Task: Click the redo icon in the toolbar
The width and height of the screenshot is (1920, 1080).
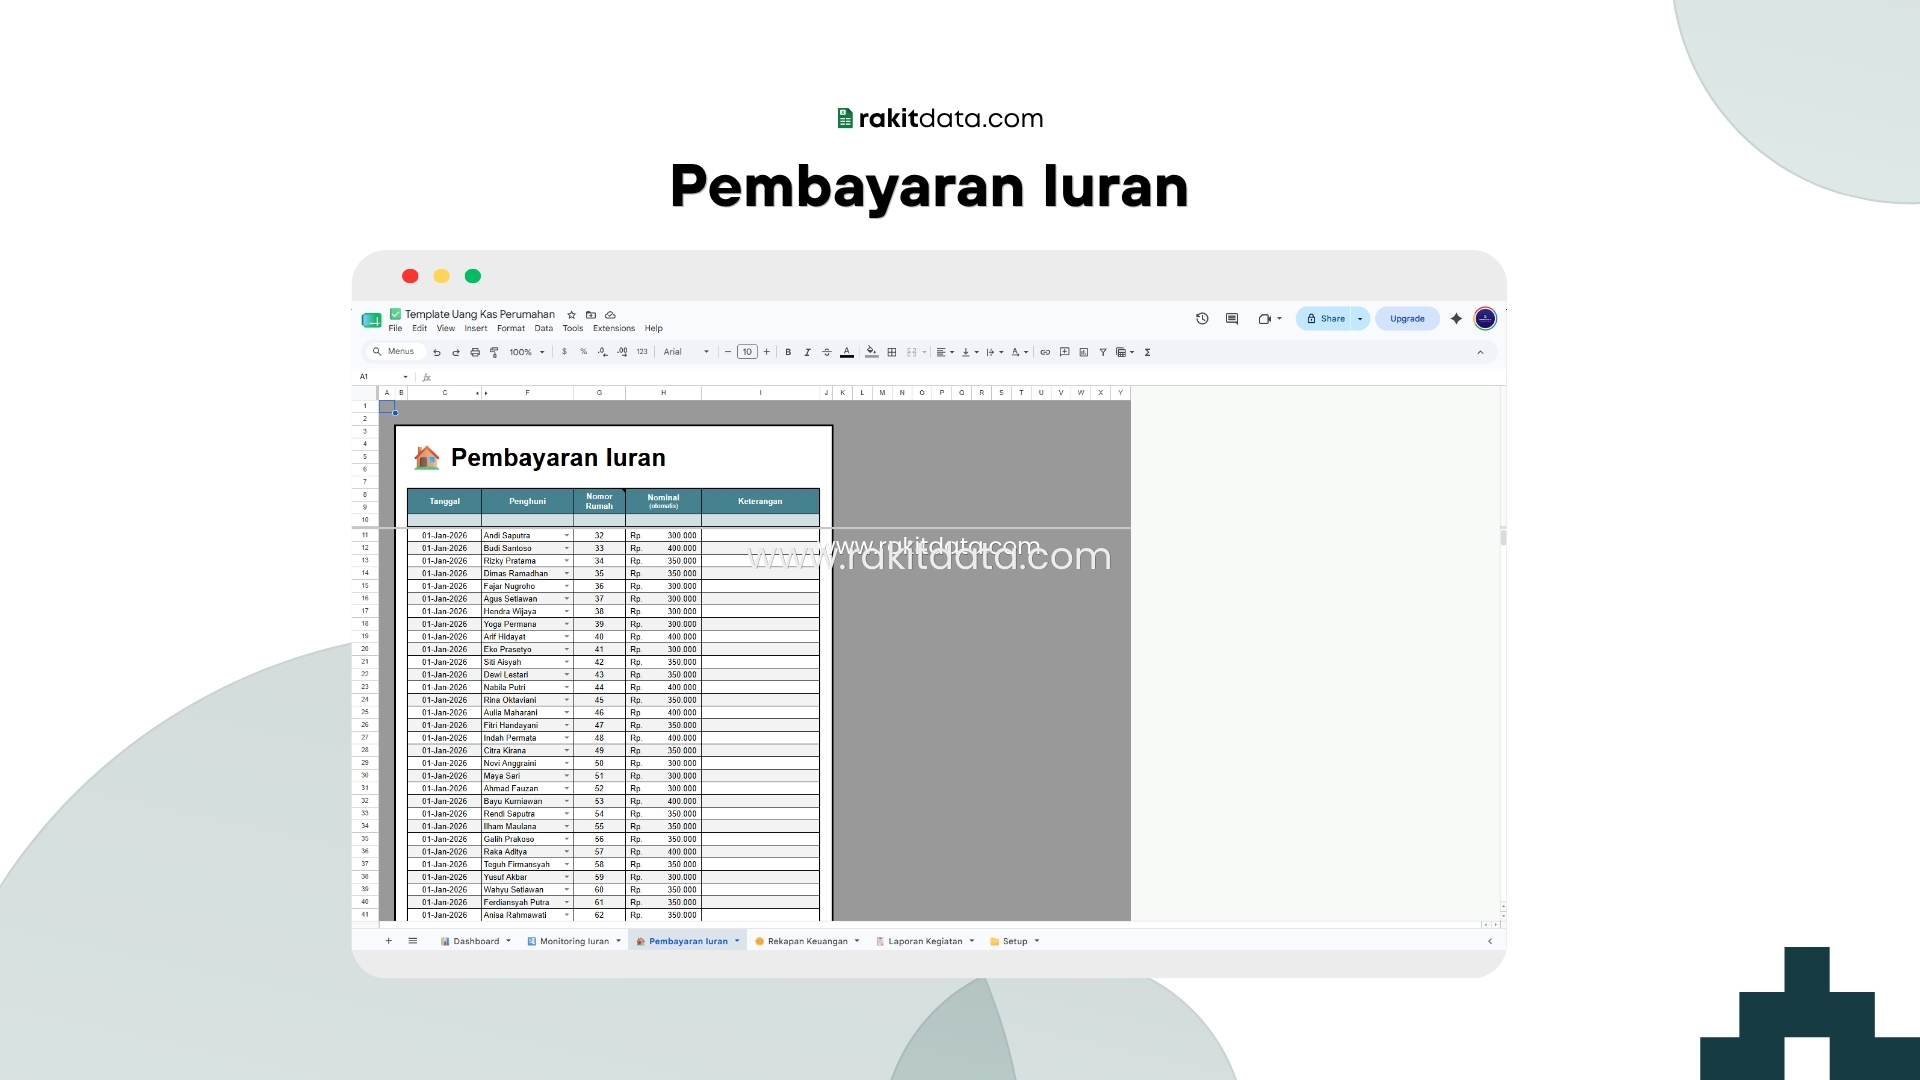Action: click(x=456, y=352)
